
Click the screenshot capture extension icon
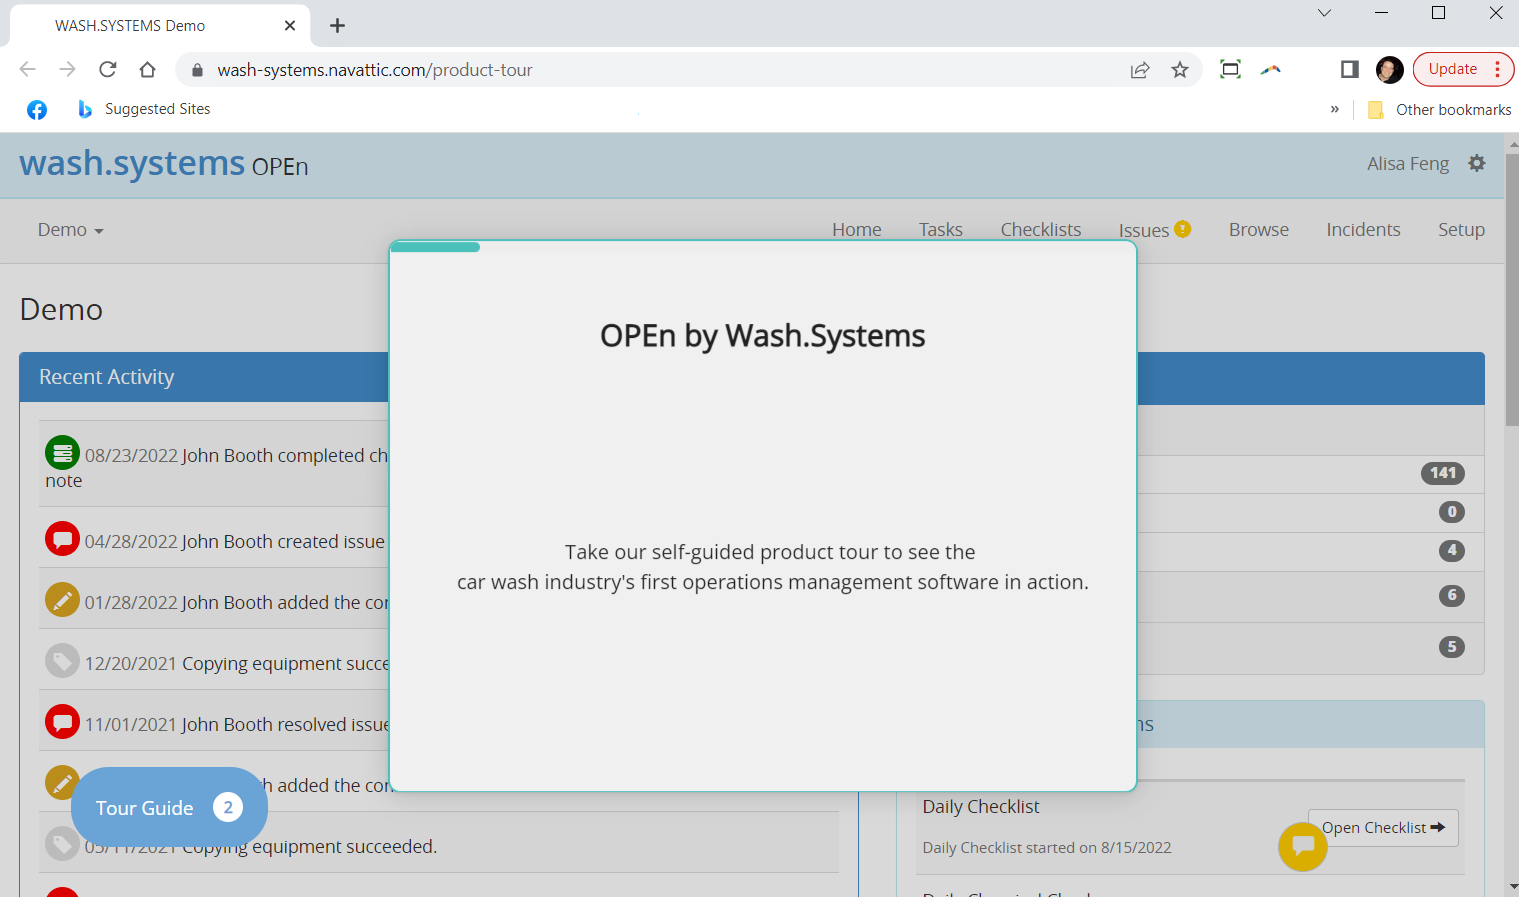(1230, 69)
